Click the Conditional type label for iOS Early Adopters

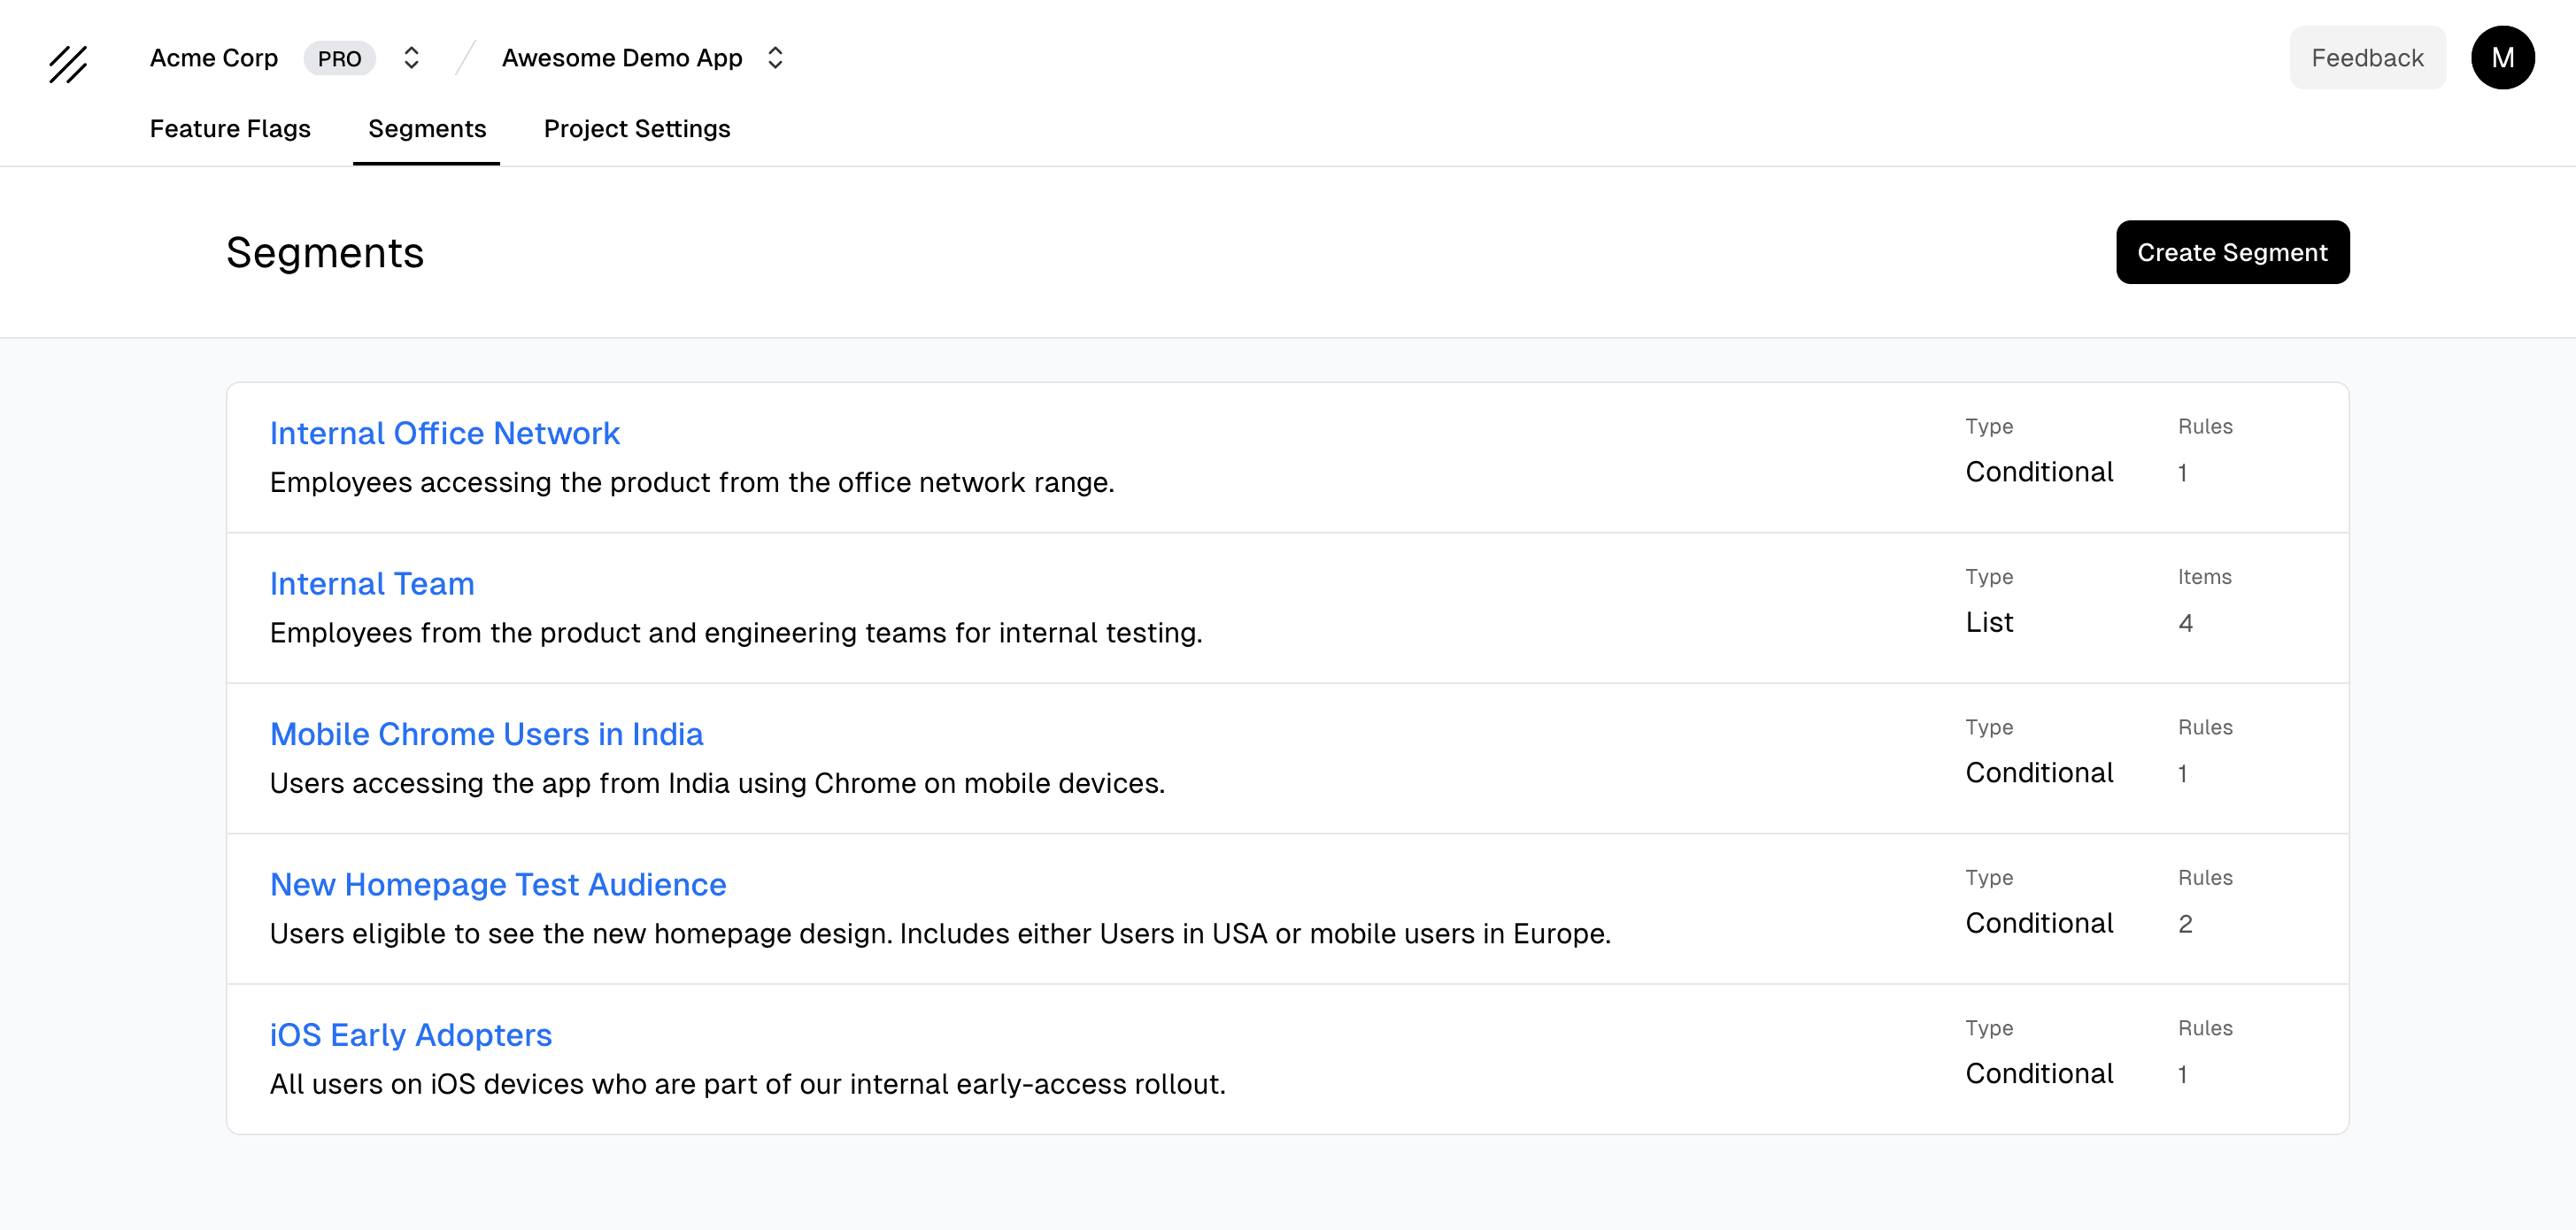2040,1073
